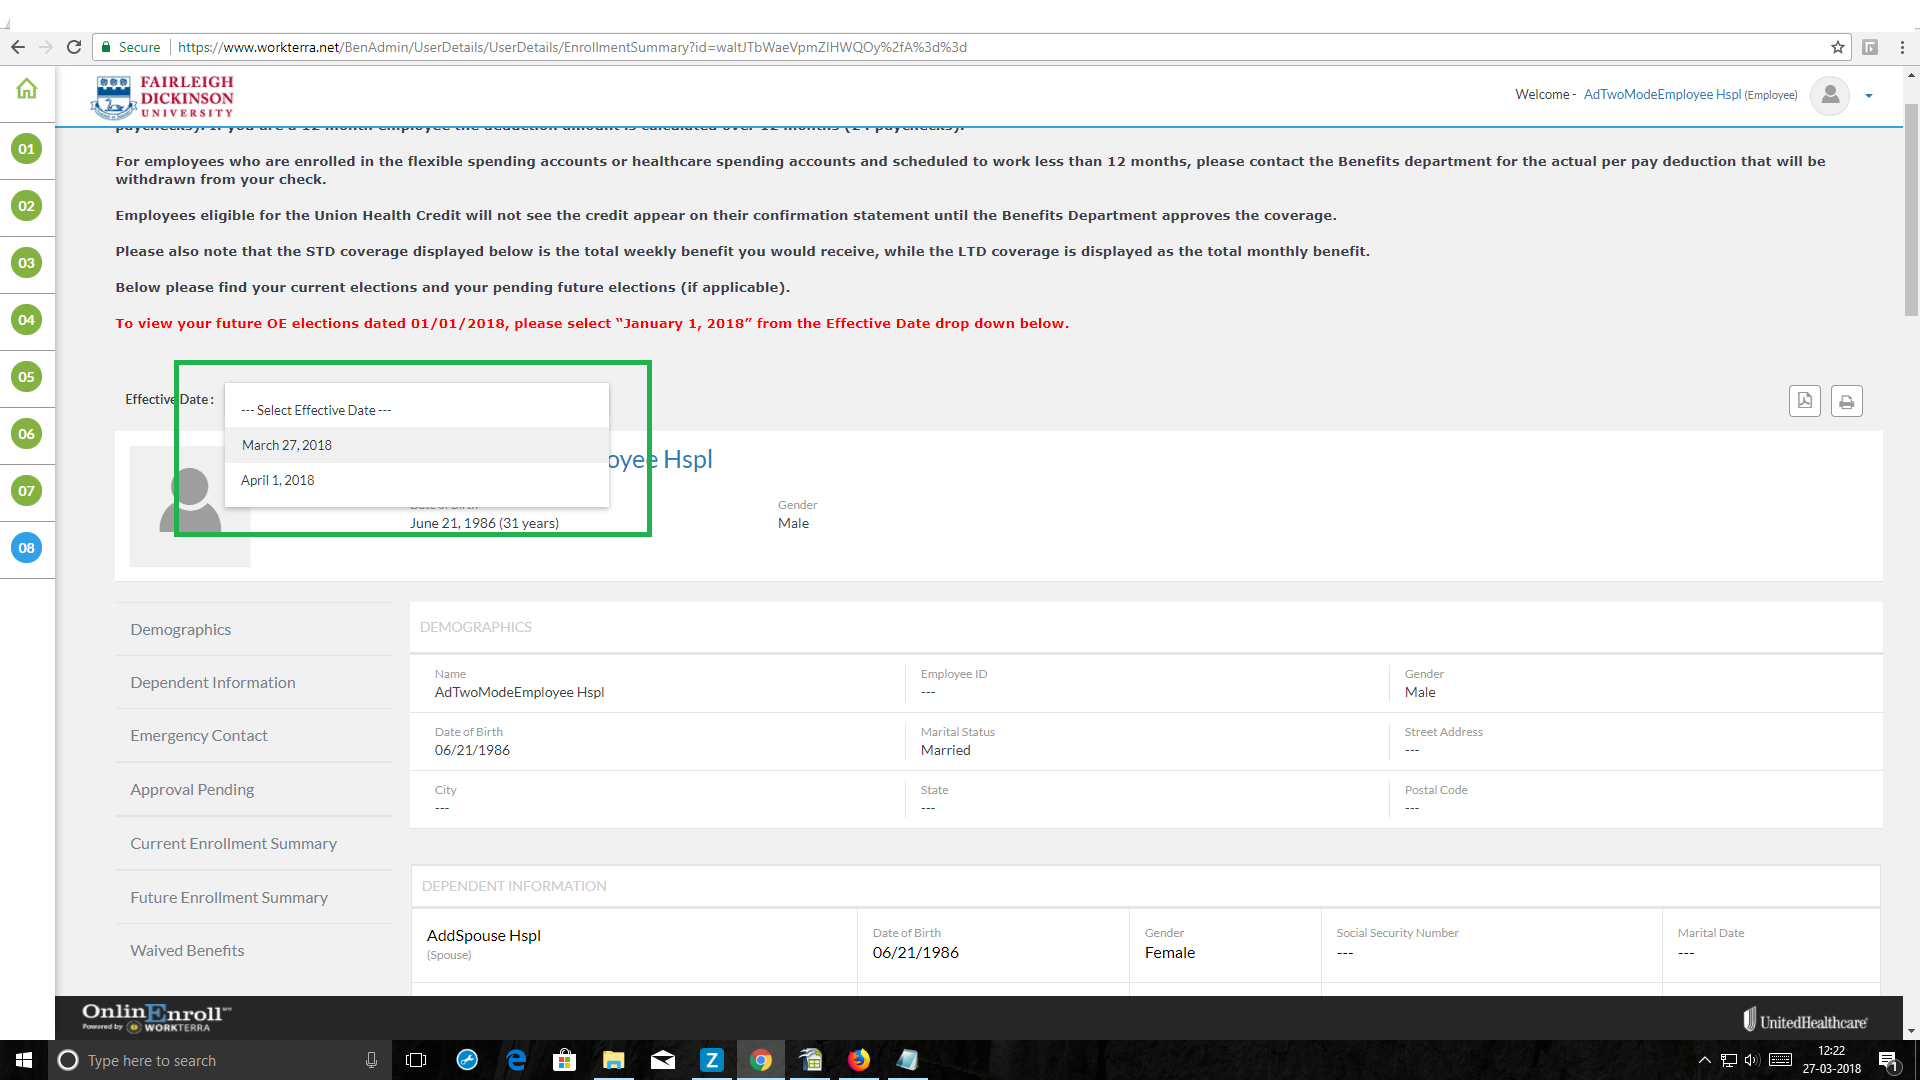
Task: Open step 05 in sidebar
Action: click(27, 377)
